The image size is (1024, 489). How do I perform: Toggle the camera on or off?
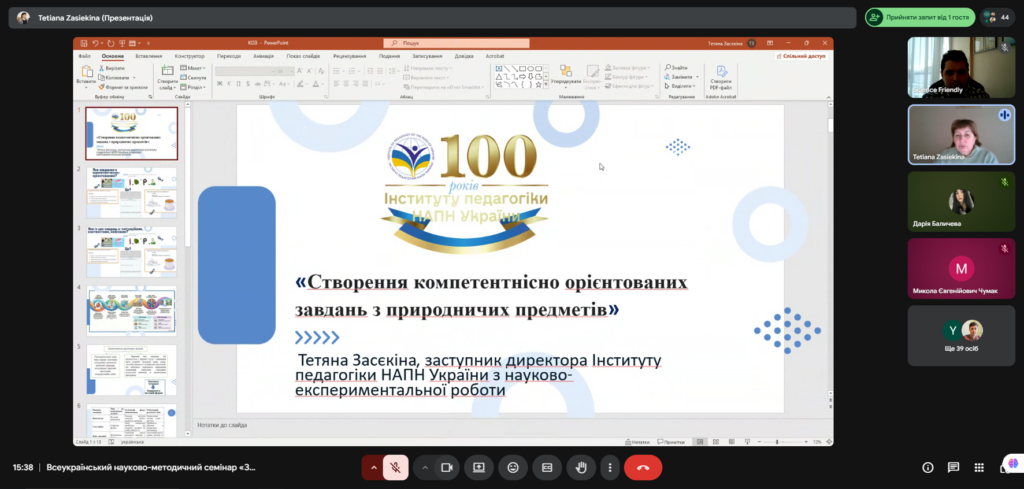pyautogui.click(x=446, y=467)
